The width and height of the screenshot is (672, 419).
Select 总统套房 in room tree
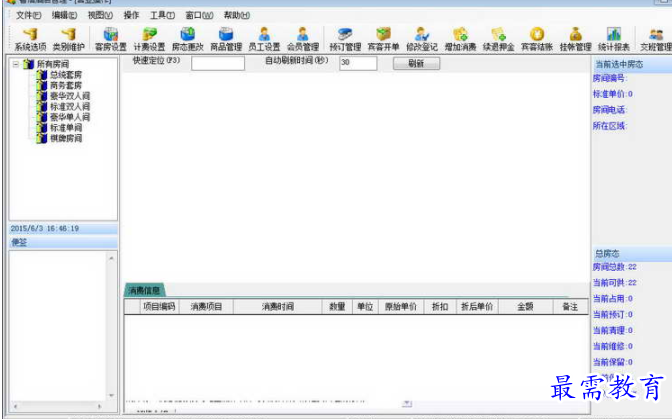click(66, 75)
